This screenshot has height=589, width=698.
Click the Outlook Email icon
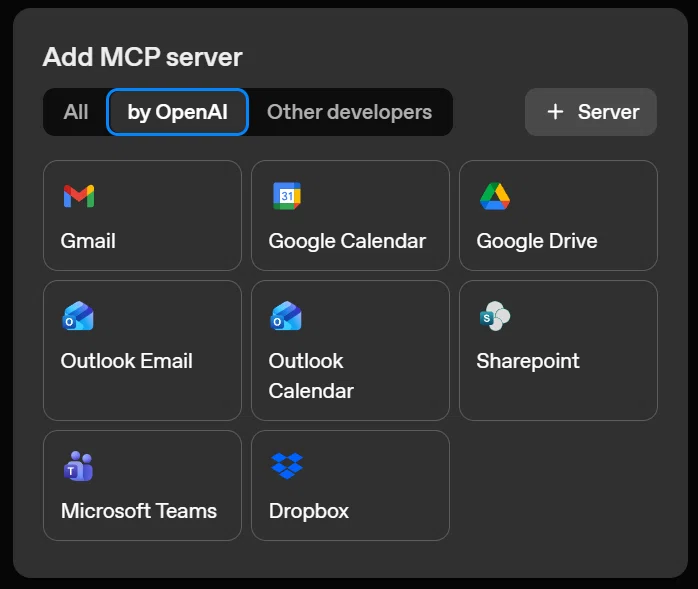(x=78, y=316)
